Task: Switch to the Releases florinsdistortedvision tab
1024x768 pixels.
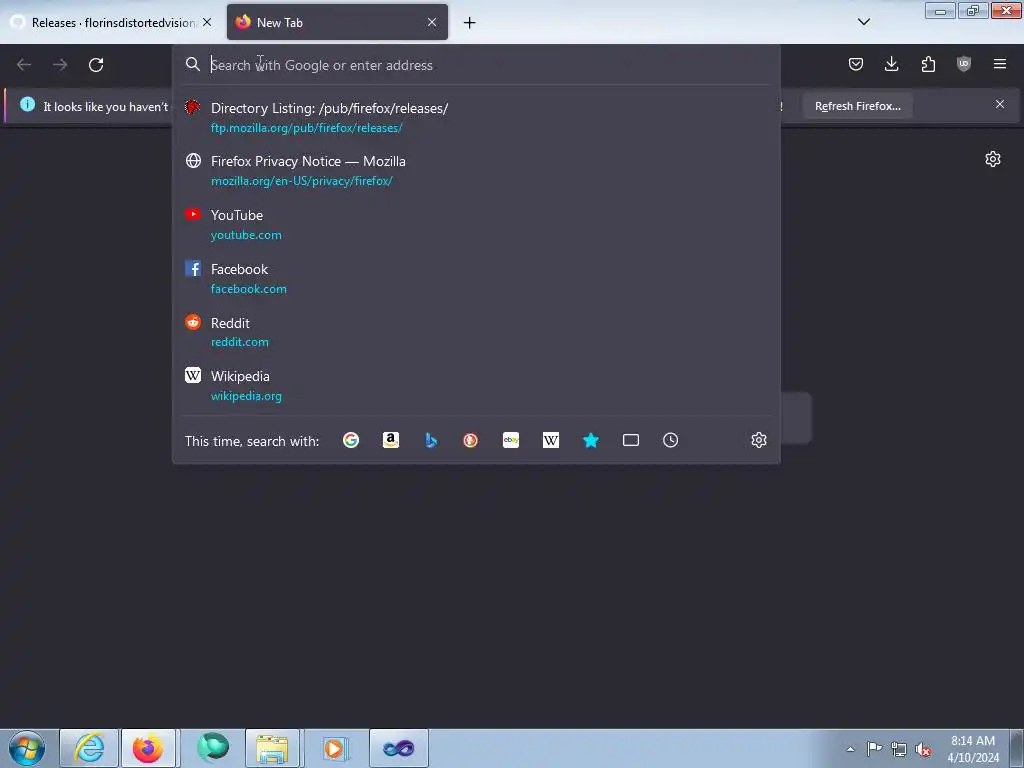Action: [x=112, y=22]
